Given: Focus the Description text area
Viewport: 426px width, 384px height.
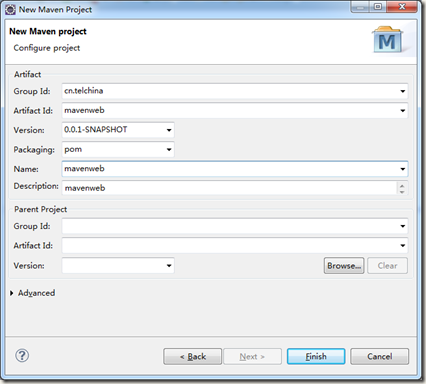Looking at the screenshot, I should coord(229,188).
